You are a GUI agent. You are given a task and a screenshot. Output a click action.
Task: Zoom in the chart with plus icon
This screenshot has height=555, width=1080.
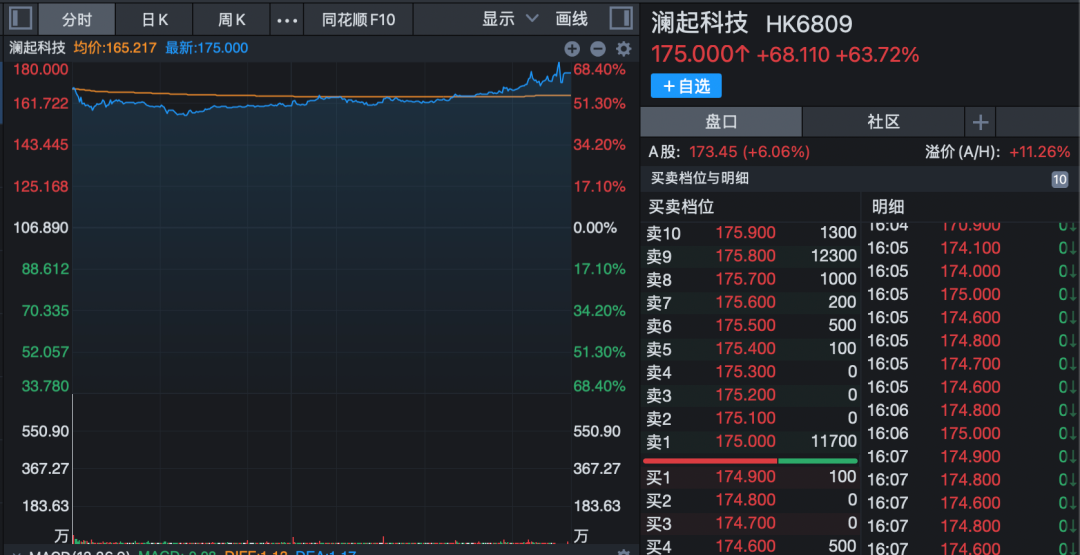[x=572, y=49]
